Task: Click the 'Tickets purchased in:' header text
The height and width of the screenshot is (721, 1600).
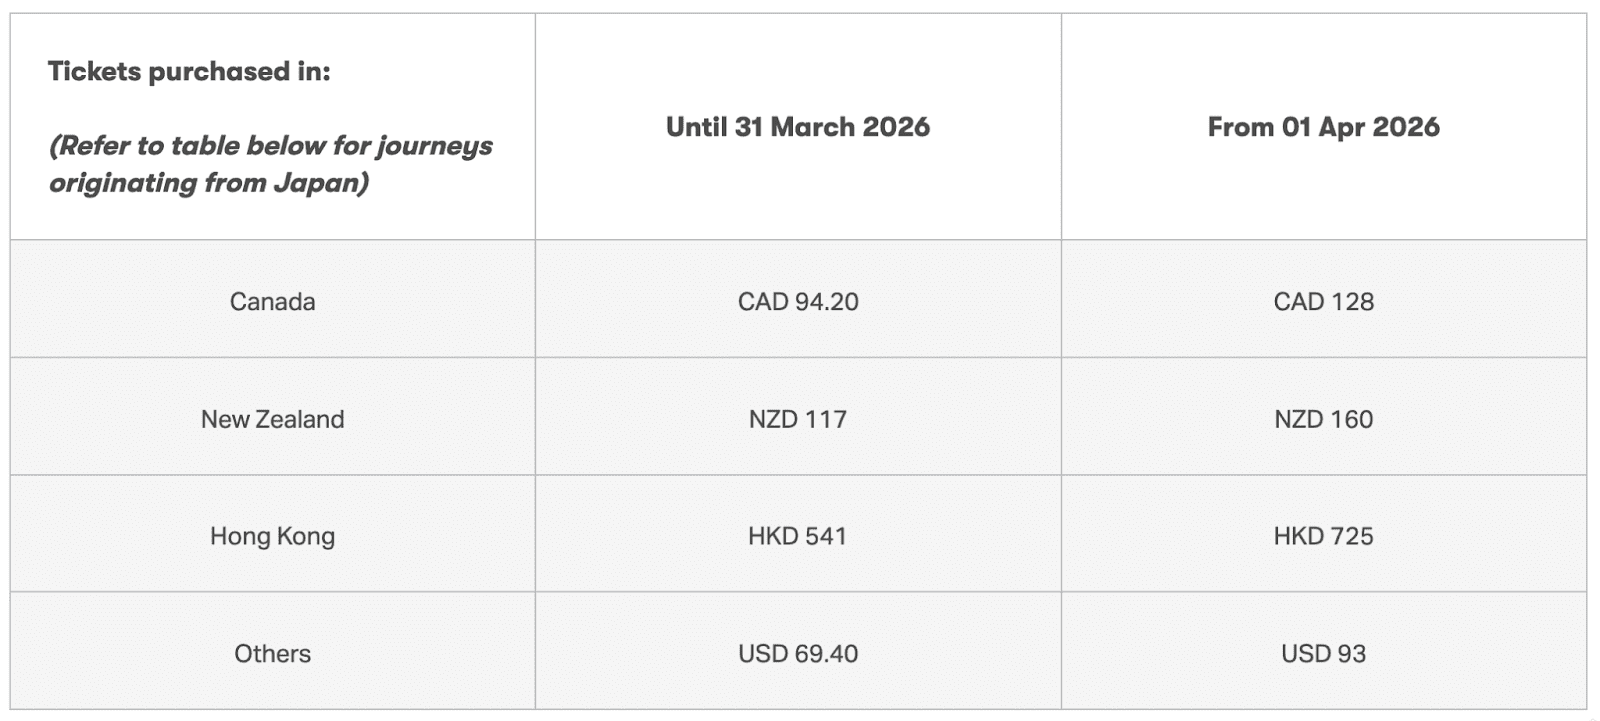Action: [x=189, y=72]
